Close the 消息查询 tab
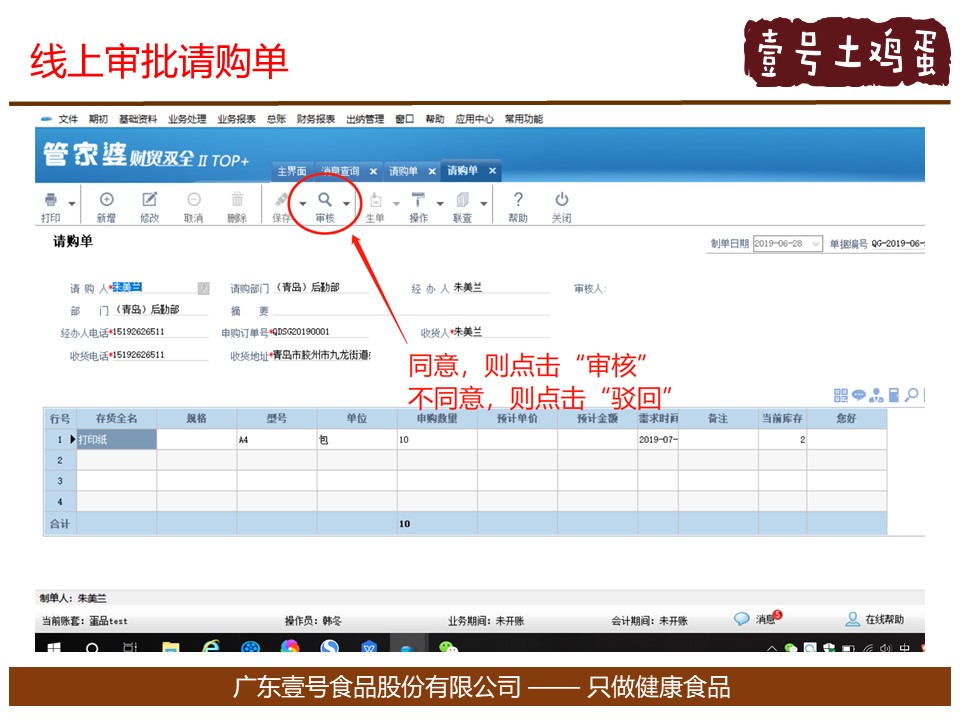Screen dimensions: 960x720 point(373,171)
